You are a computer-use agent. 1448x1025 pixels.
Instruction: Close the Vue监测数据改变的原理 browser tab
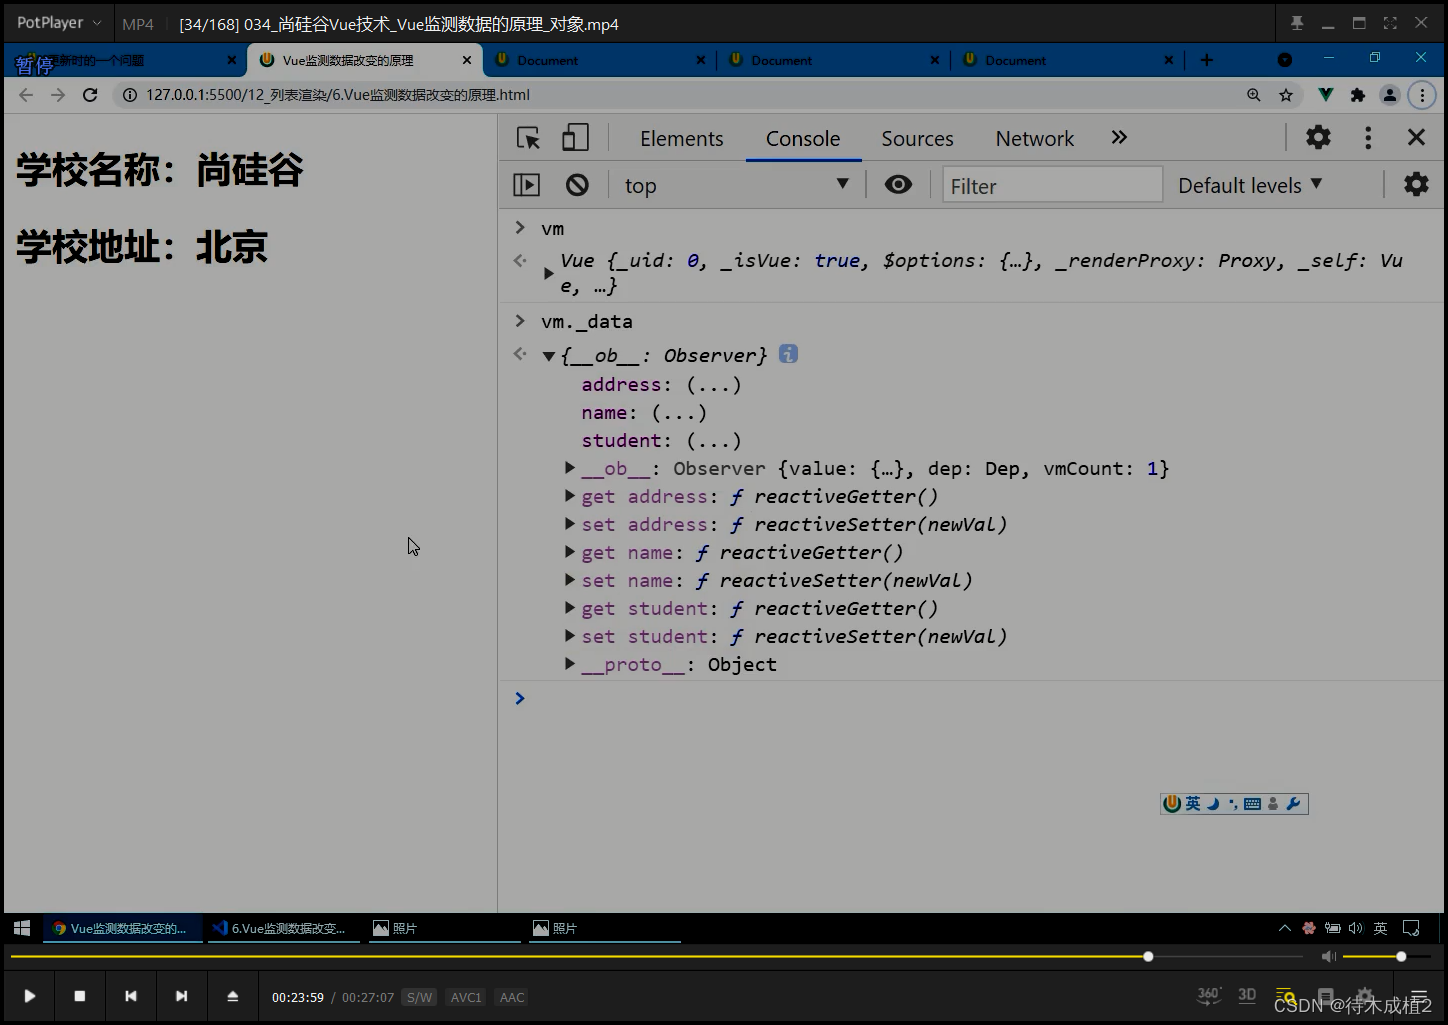466,60
